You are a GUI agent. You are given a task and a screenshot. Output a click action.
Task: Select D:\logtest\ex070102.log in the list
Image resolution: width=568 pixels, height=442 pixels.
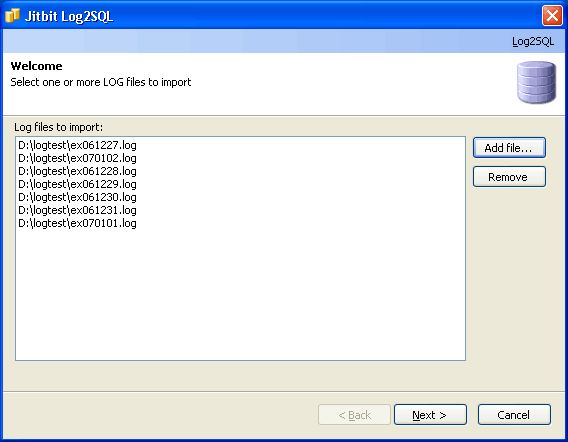tap(78, 158)
